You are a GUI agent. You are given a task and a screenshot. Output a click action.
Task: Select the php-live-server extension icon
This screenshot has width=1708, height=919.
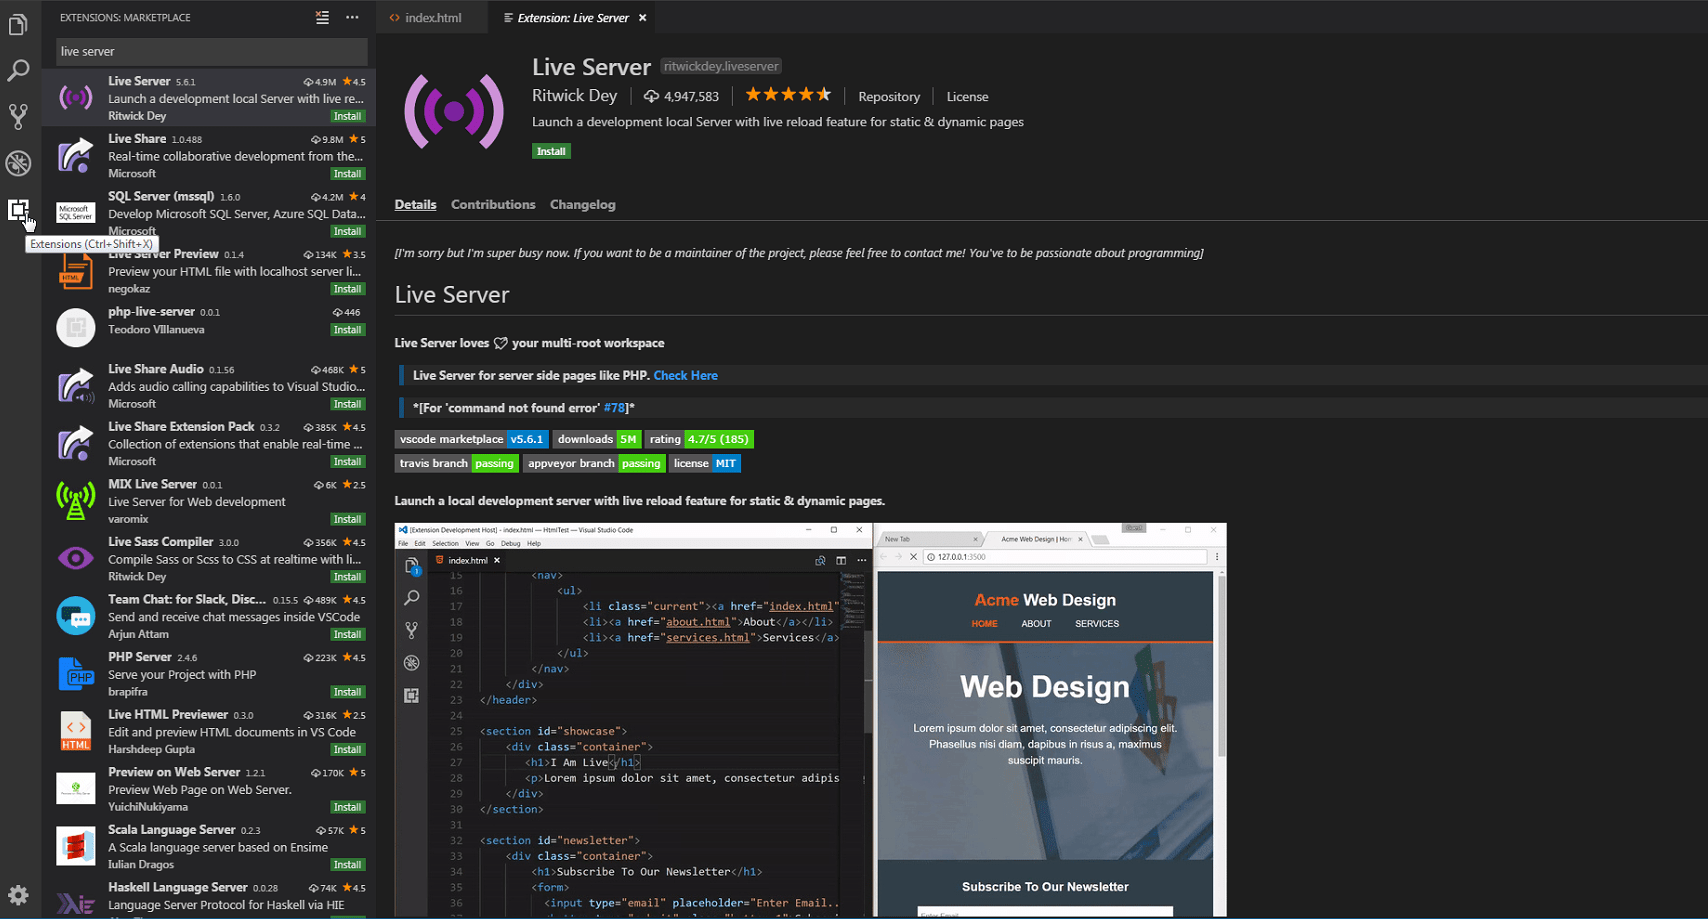coord(76,327)
